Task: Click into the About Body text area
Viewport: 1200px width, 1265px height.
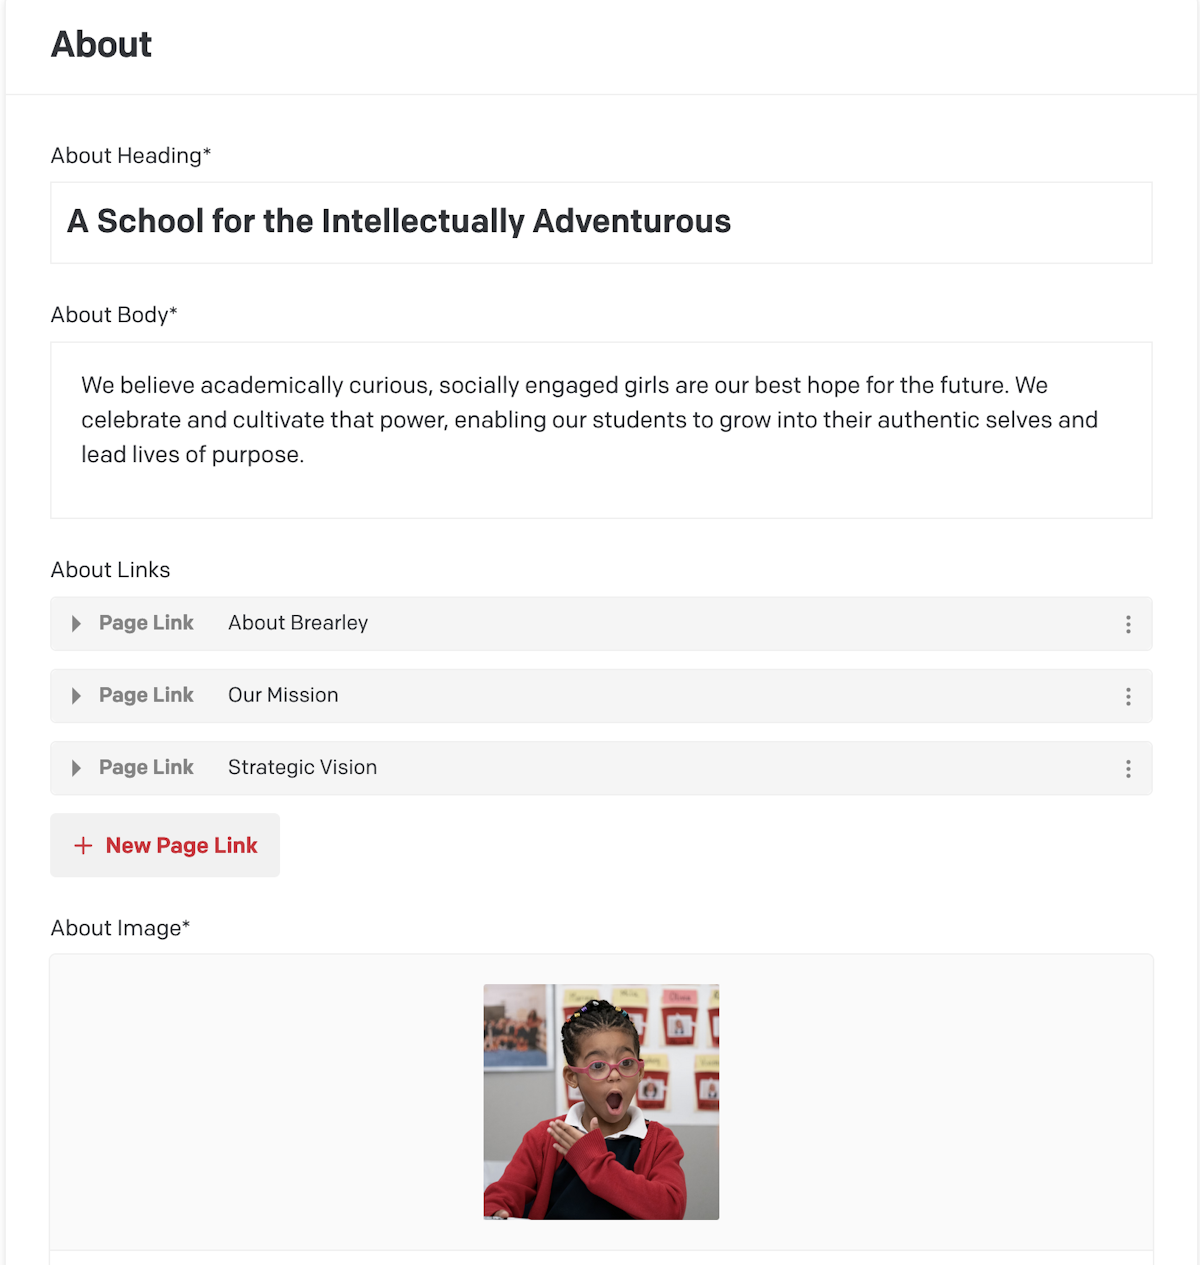Action: tap(601, 430)
